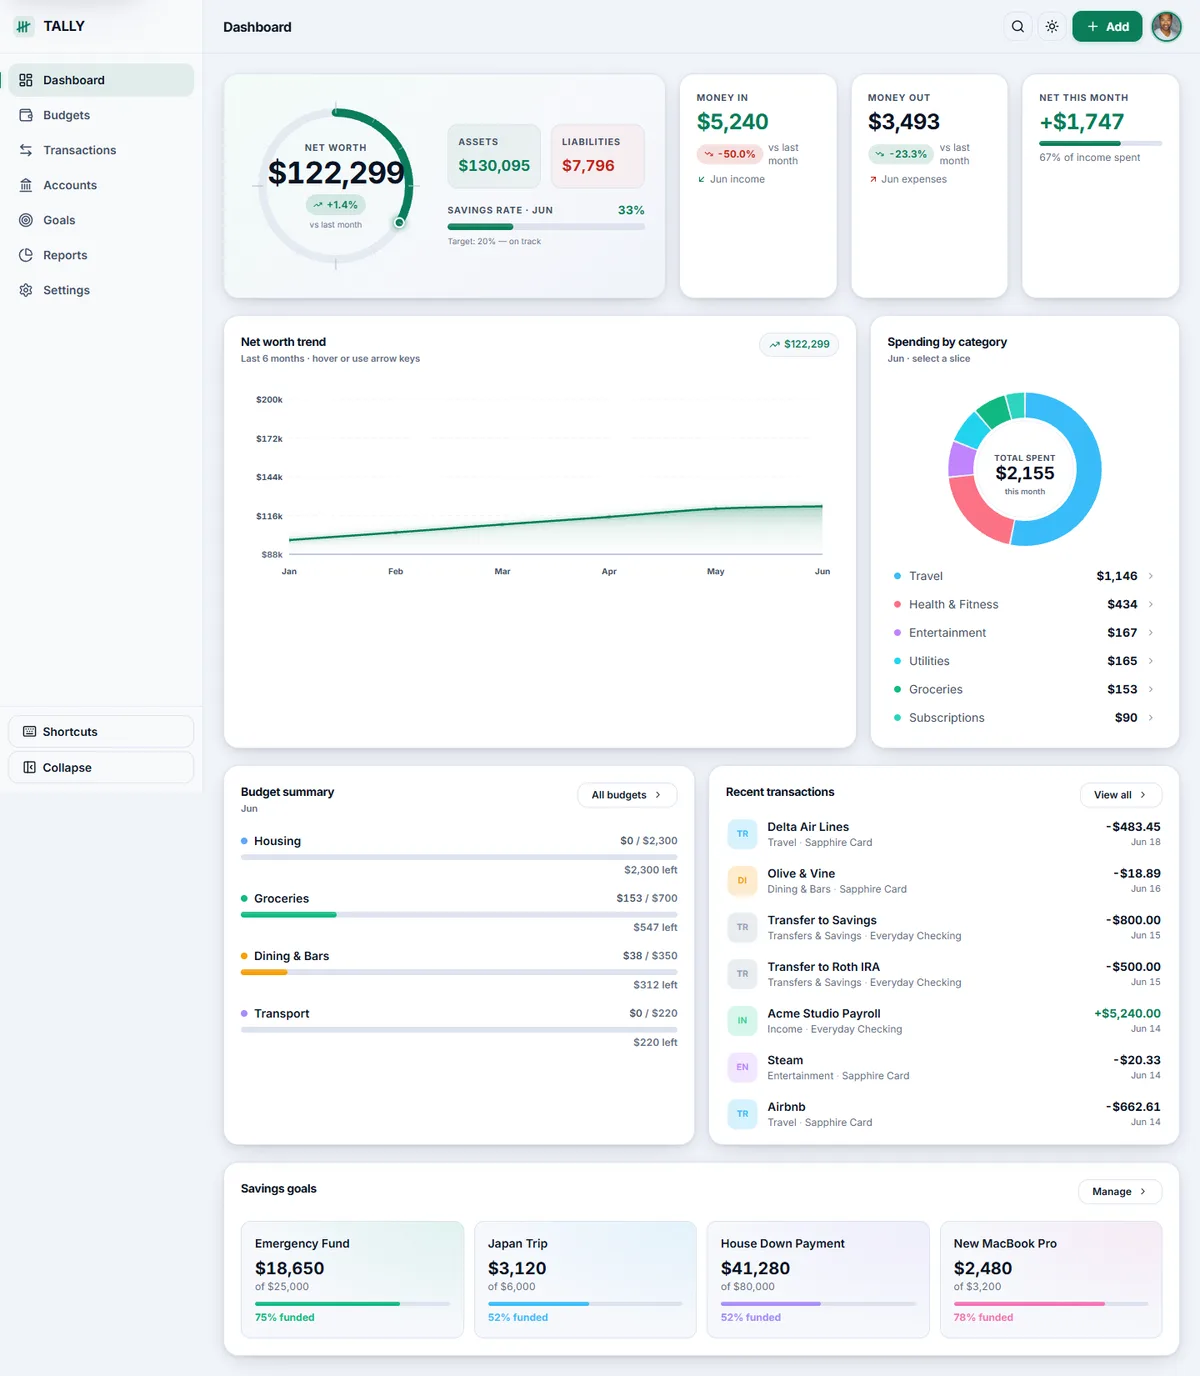Click the Groceries budget progress bar
The height and width of the screenshot is (1376, 1200).
pyautogui.click(x=459, y=914)
